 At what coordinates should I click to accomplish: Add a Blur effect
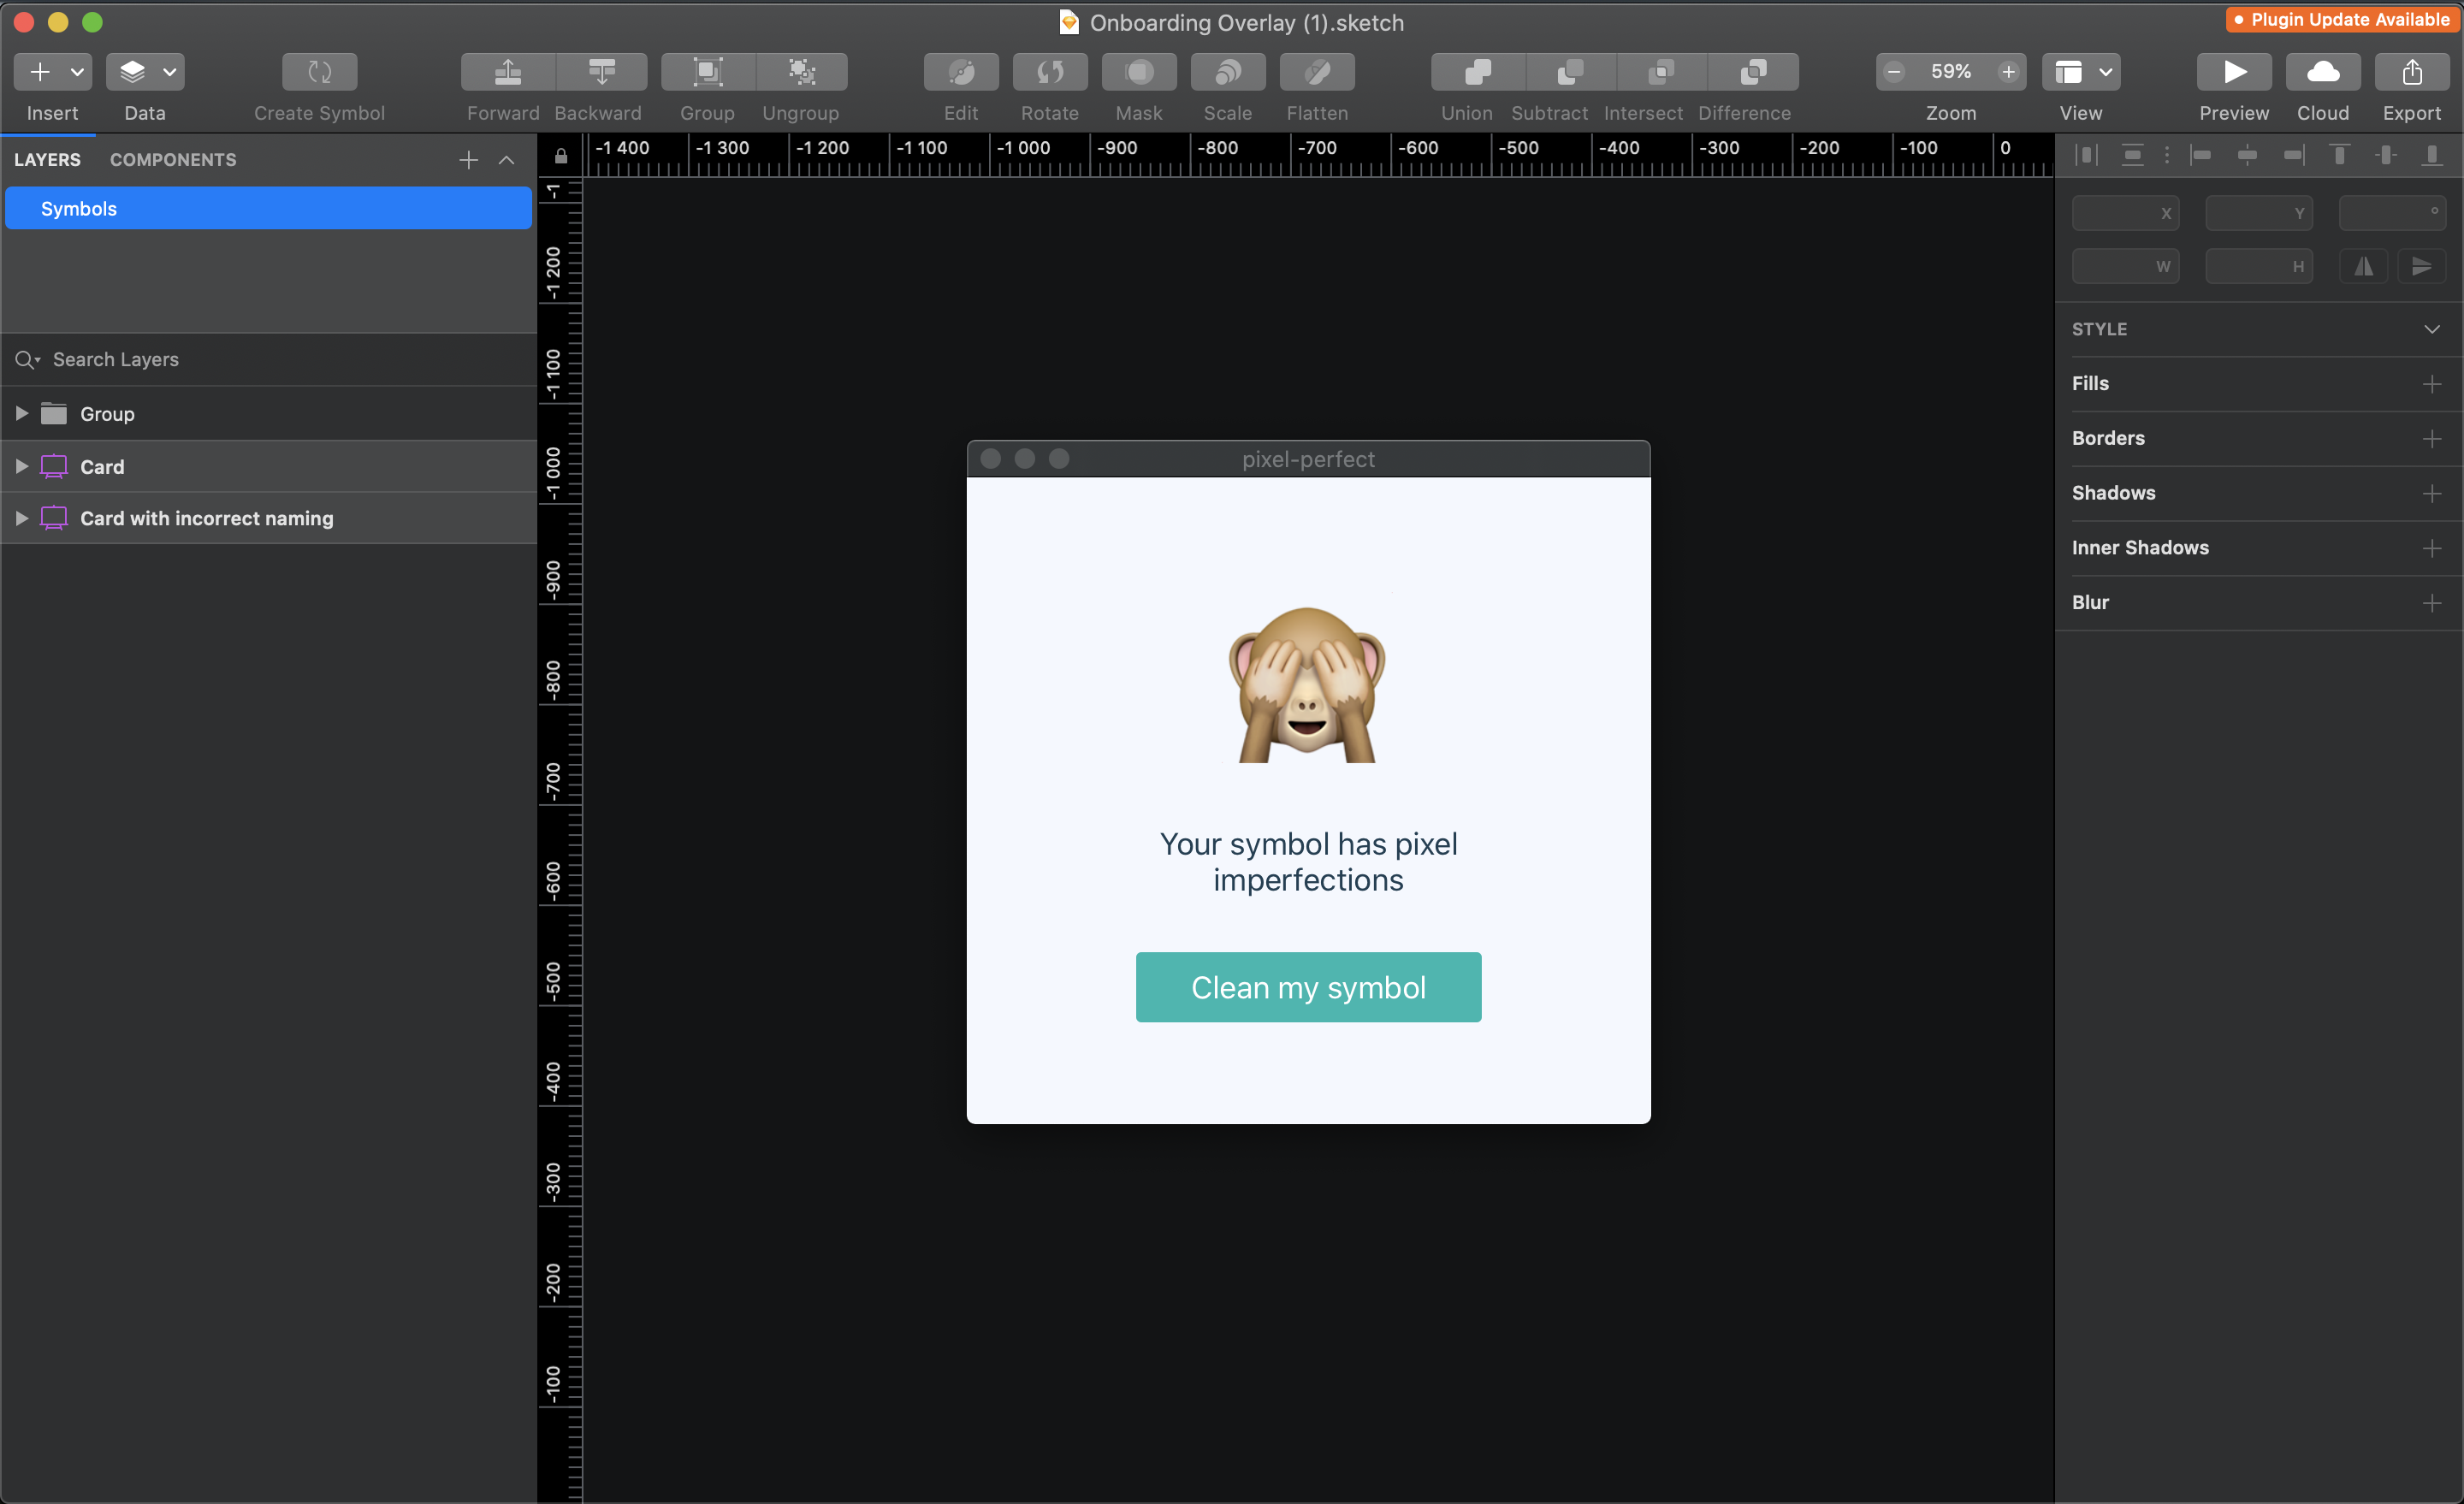(2432, 603)
